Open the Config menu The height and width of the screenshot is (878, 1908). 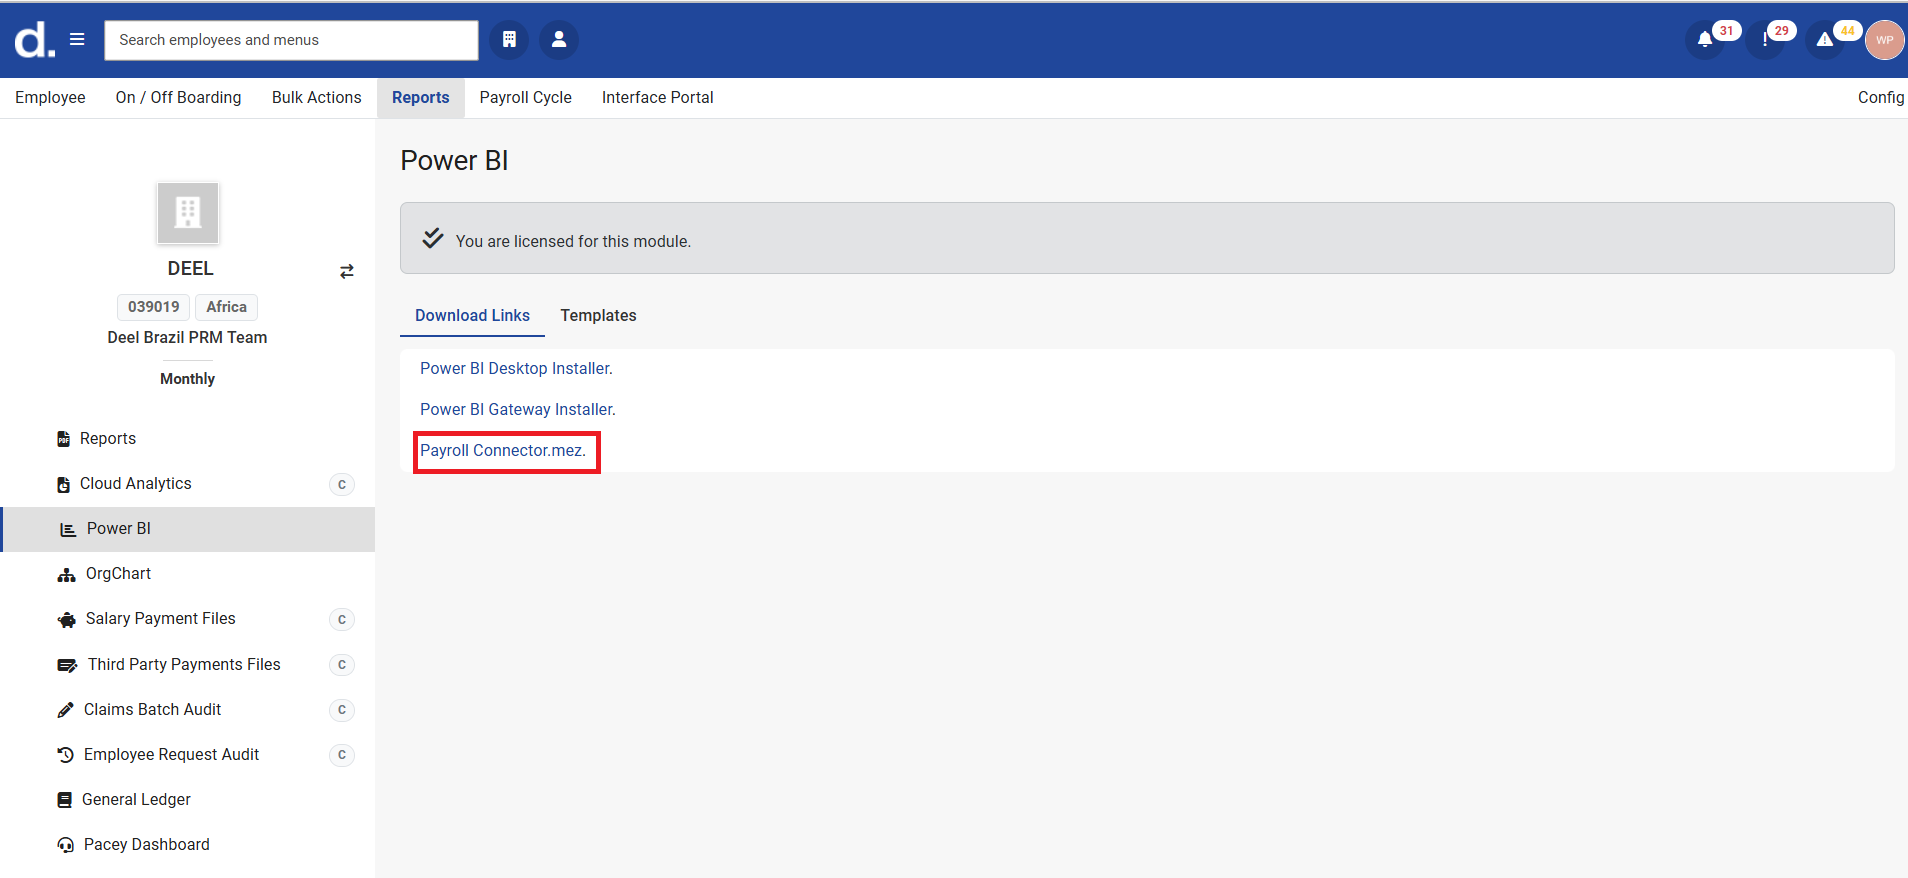click(x=1880, y=97)
